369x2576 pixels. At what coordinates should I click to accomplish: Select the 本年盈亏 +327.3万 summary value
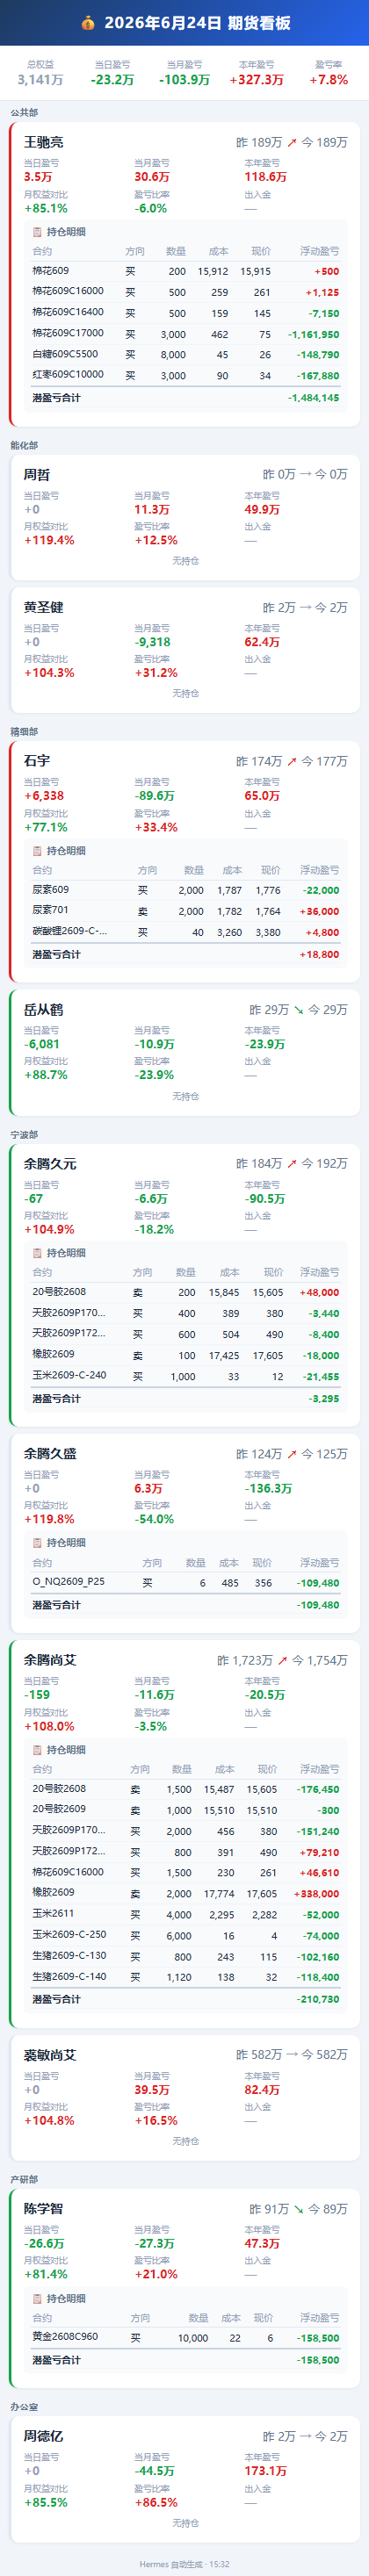pyautogui.click(x=256, y=80)
